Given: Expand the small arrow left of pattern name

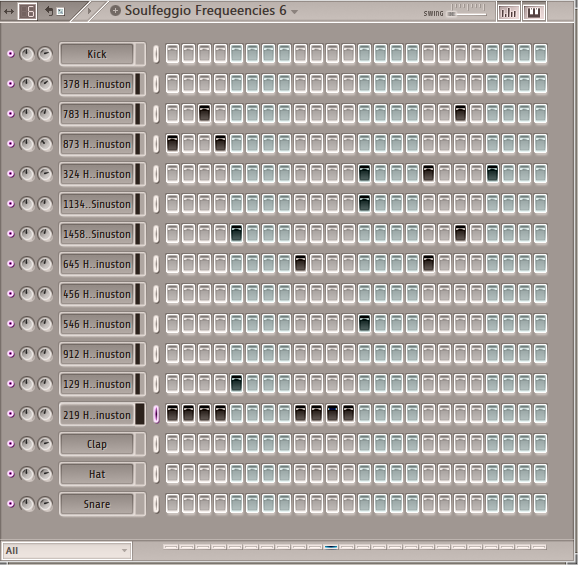Looking at the screenshot, I should 89,11.
